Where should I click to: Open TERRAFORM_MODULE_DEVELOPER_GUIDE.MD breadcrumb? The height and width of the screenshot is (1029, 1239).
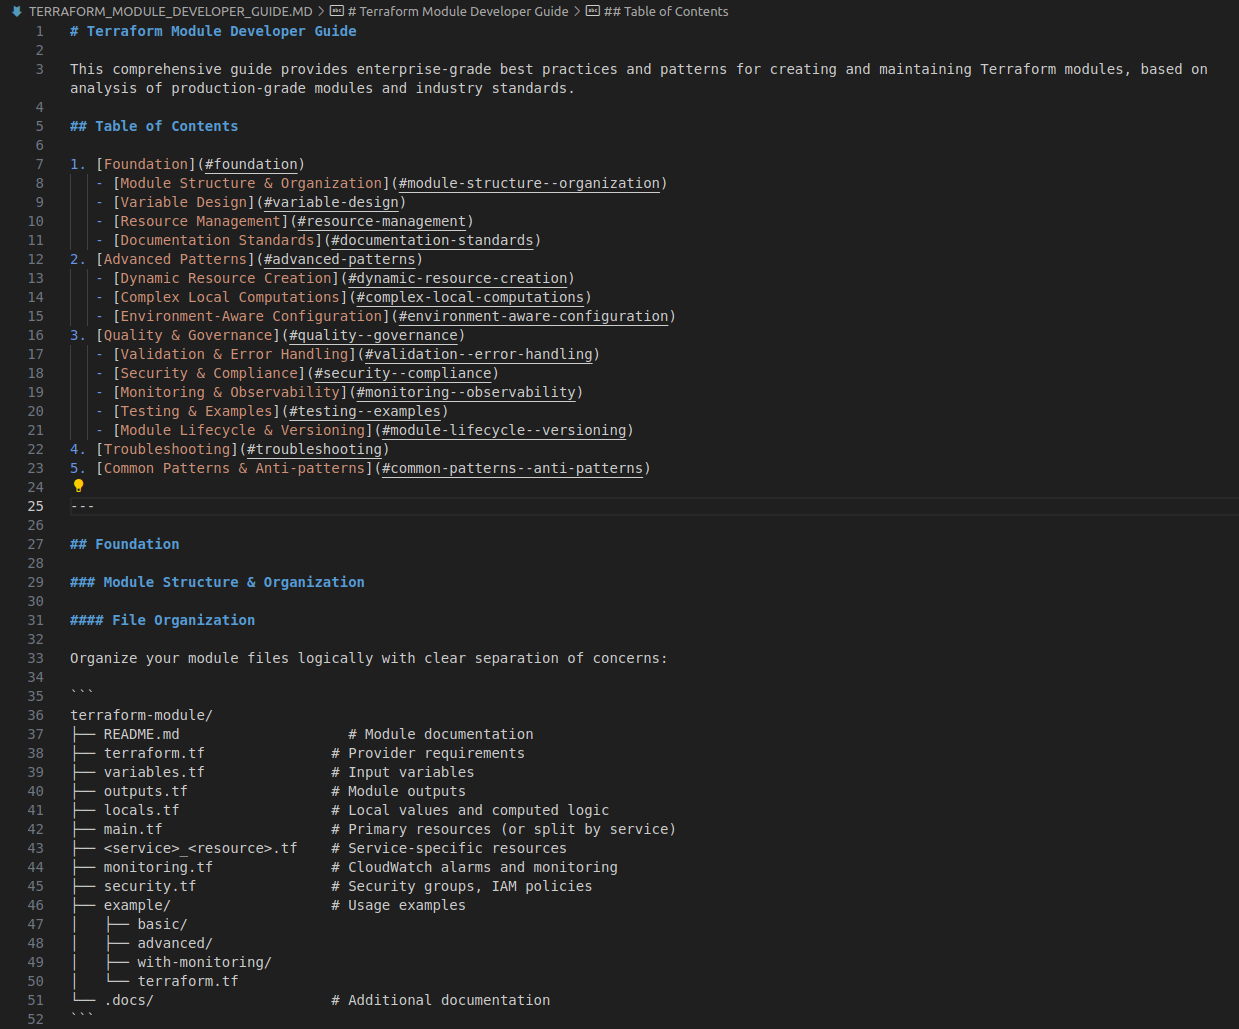[170, 11]
